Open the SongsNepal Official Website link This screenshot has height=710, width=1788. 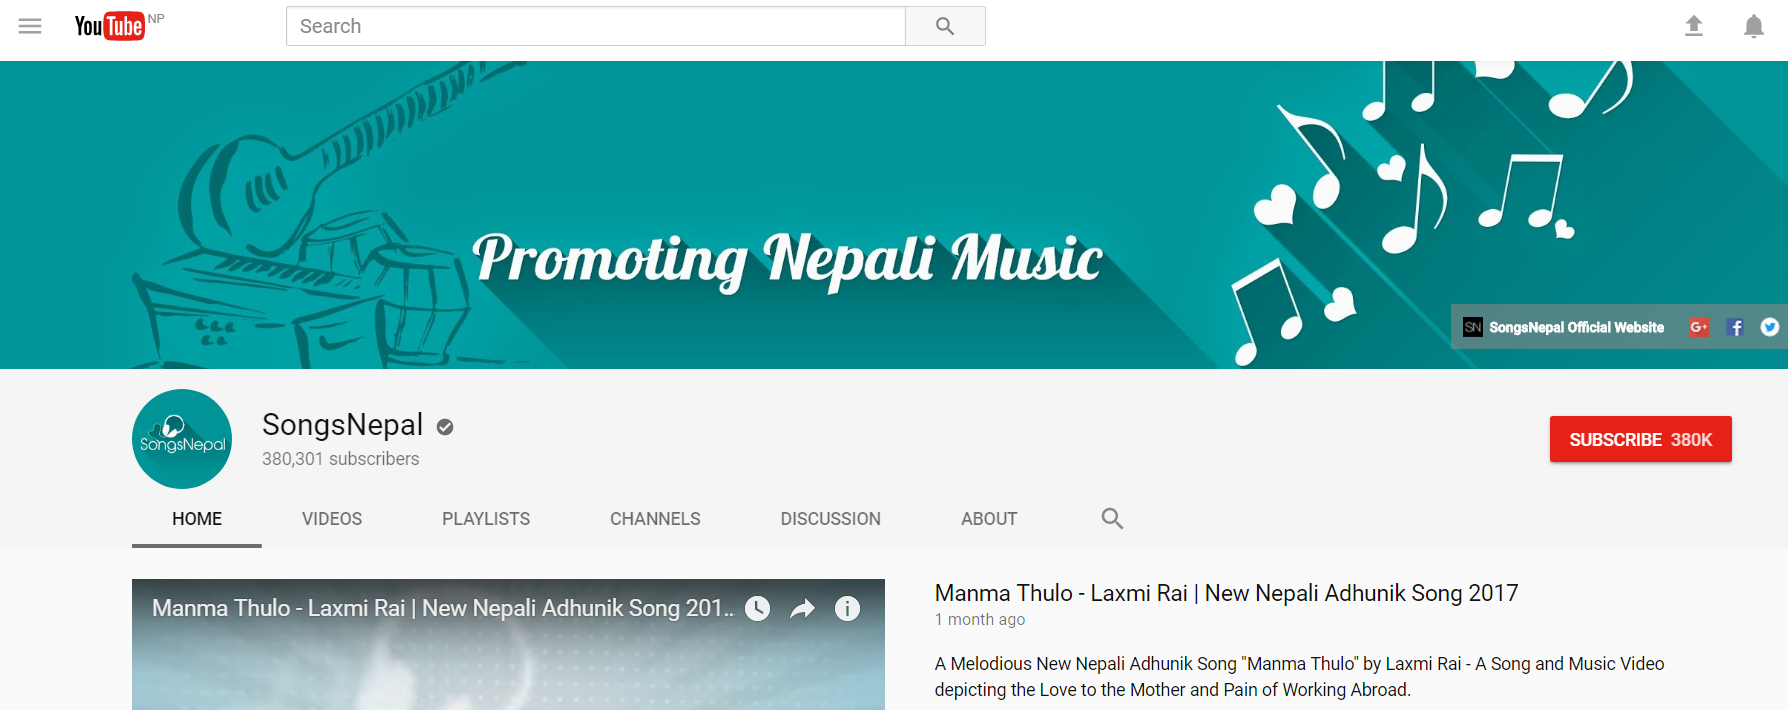[1576, 327]
